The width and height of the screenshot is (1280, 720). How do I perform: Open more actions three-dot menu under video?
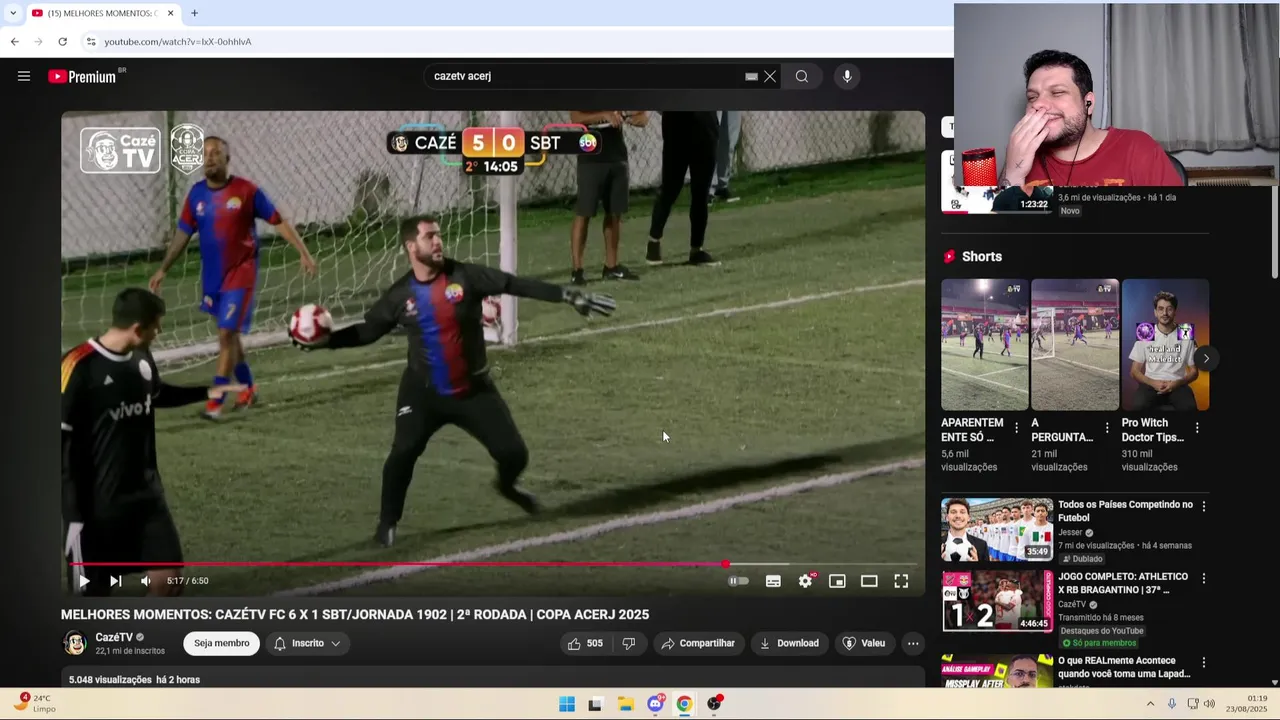pos(913,643)
